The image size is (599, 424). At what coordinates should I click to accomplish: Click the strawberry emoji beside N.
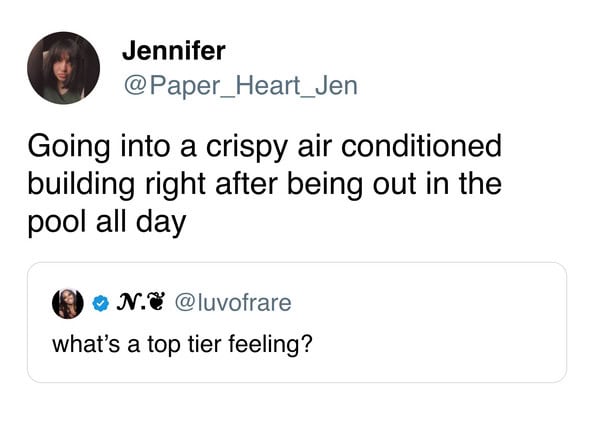[x=156, y=302]
